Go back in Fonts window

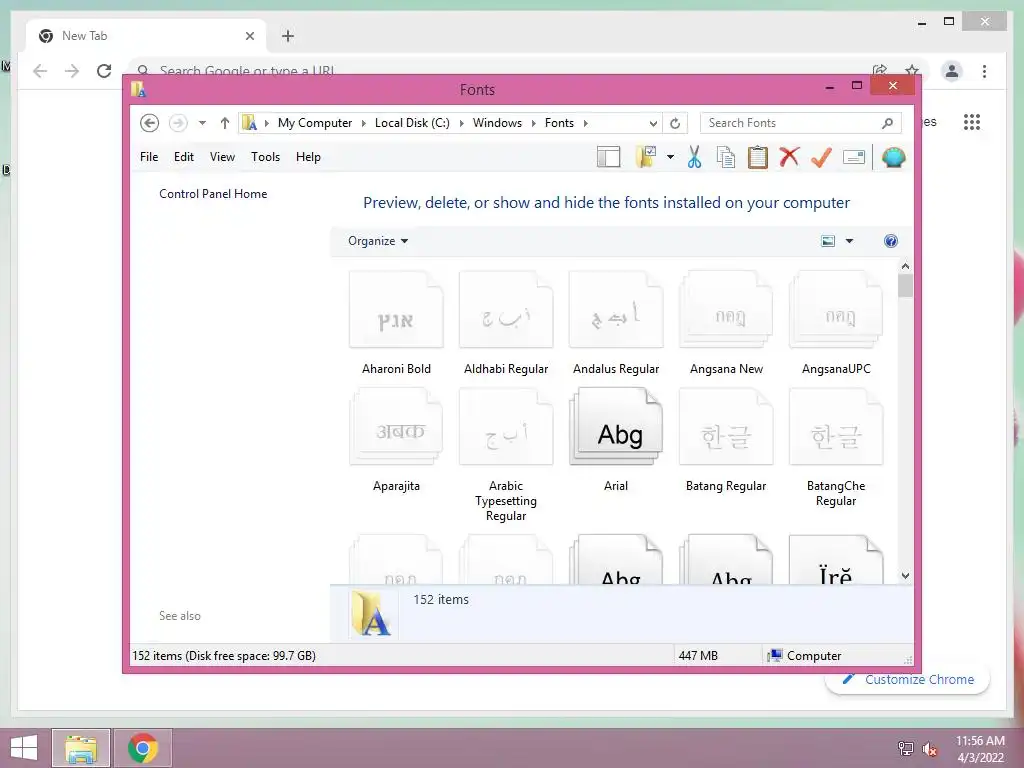pyautogui.click(x=150, y=123)
